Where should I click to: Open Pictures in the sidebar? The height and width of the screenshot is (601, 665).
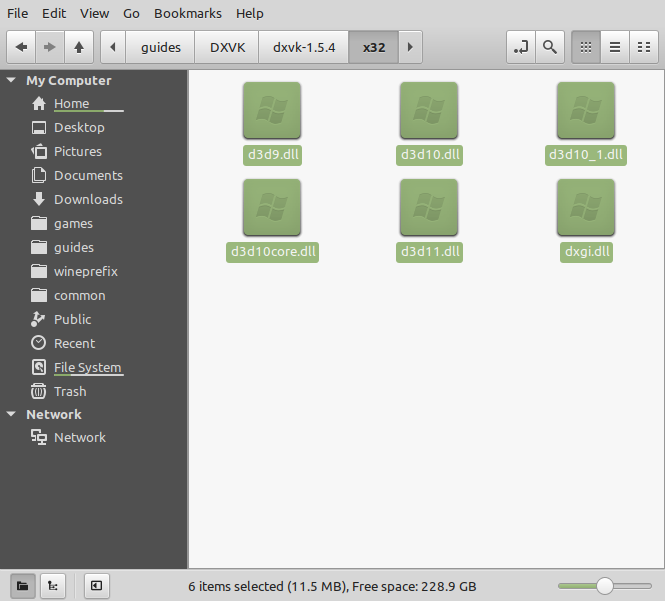pos(78,151)
